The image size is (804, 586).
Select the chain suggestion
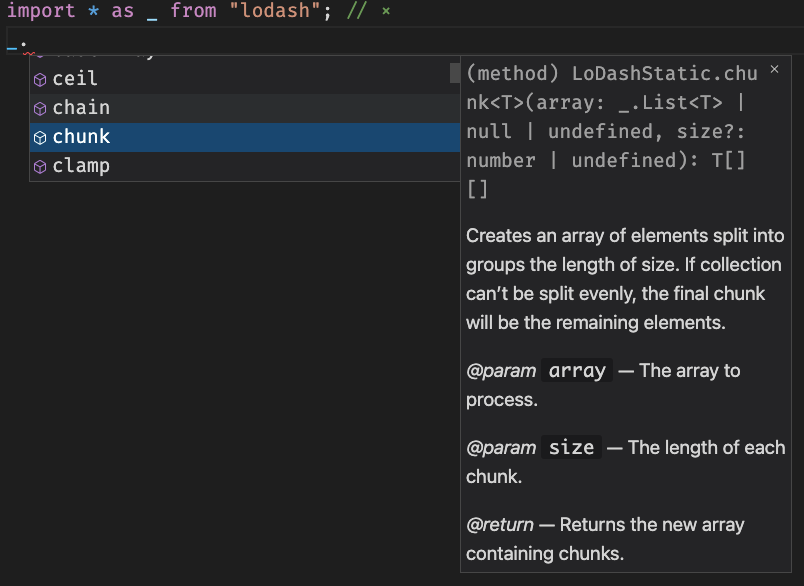[x=245, y=108]
